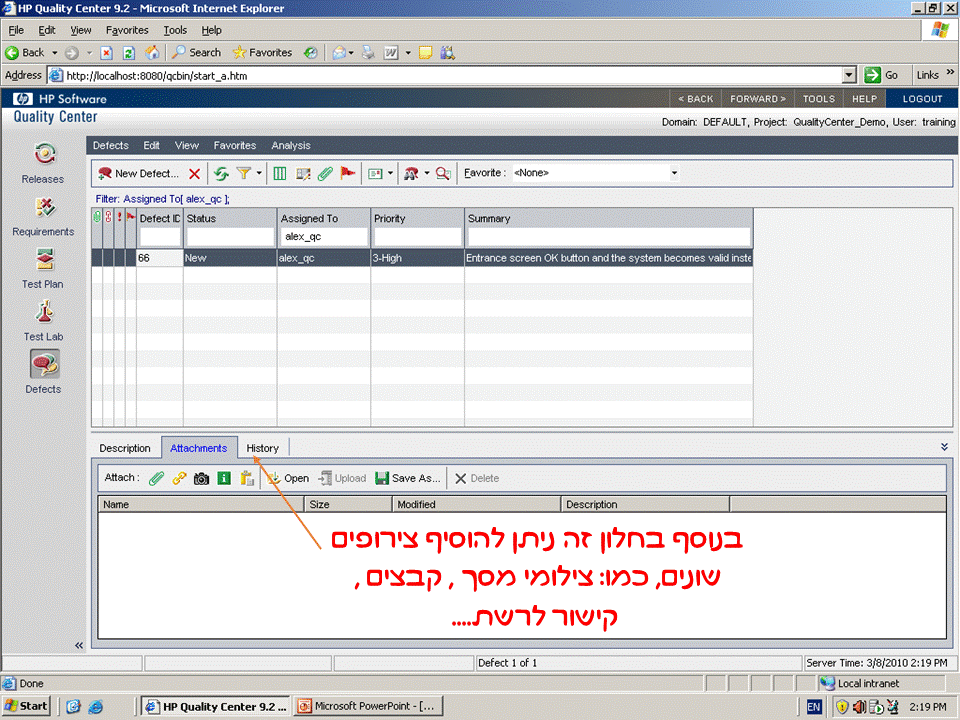Open the Releases module in sidebar
The width and height of the screenshot is (960, 720).
pyautogui.click(x=43, y=163)
